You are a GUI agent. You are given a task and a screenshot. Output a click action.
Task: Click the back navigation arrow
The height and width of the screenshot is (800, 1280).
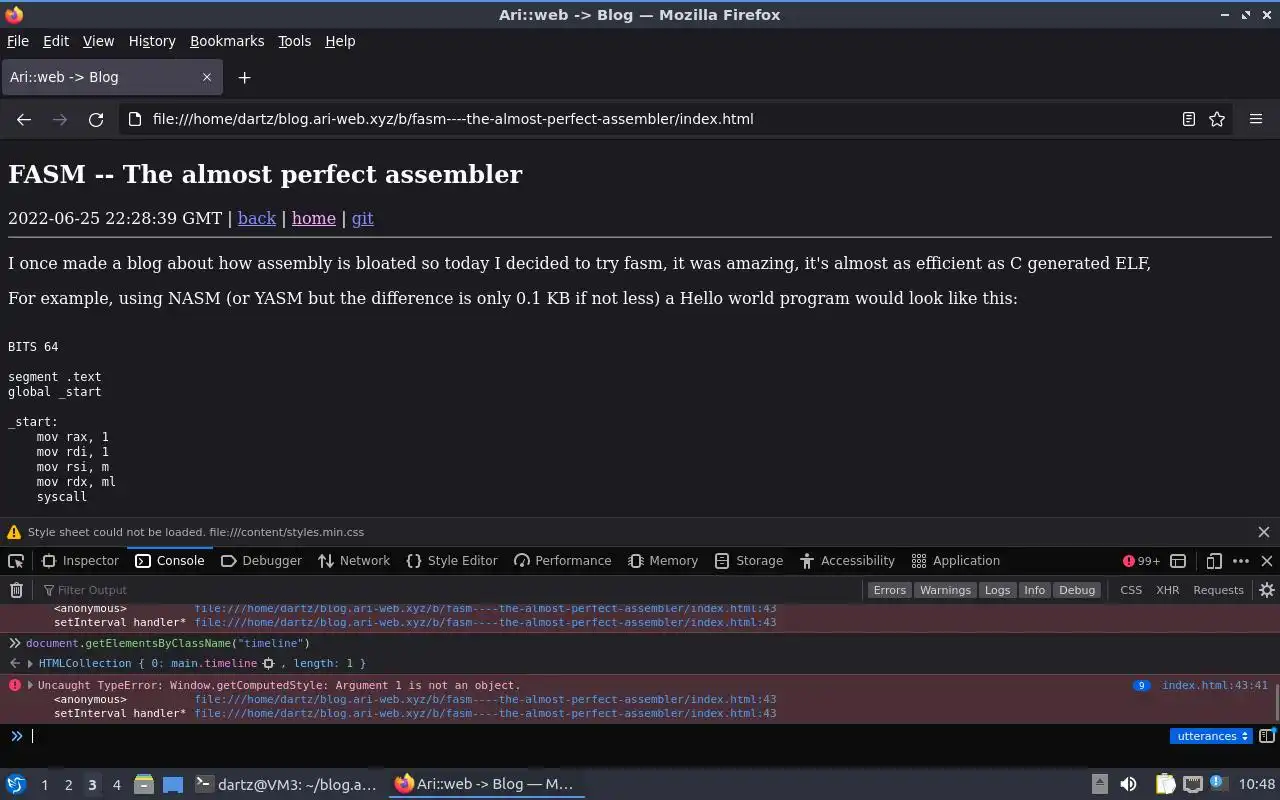pos(24,119)
